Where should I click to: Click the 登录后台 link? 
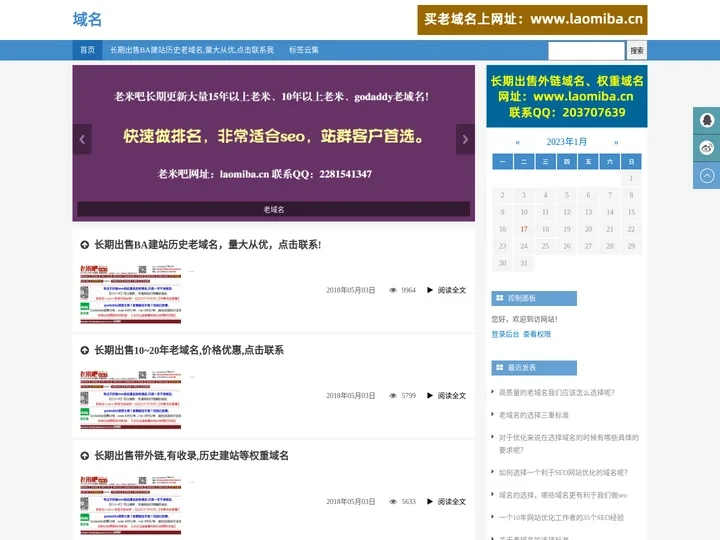505,334
